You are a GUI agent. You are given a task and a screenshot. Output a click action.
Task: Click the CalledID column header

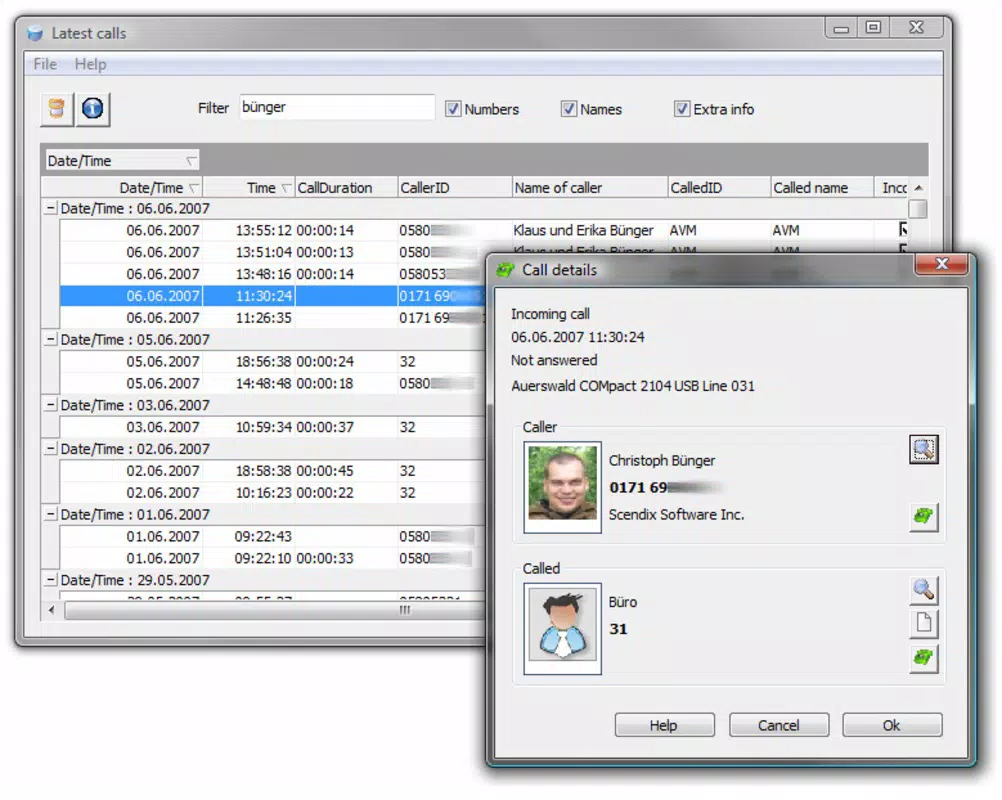(719, 188)
